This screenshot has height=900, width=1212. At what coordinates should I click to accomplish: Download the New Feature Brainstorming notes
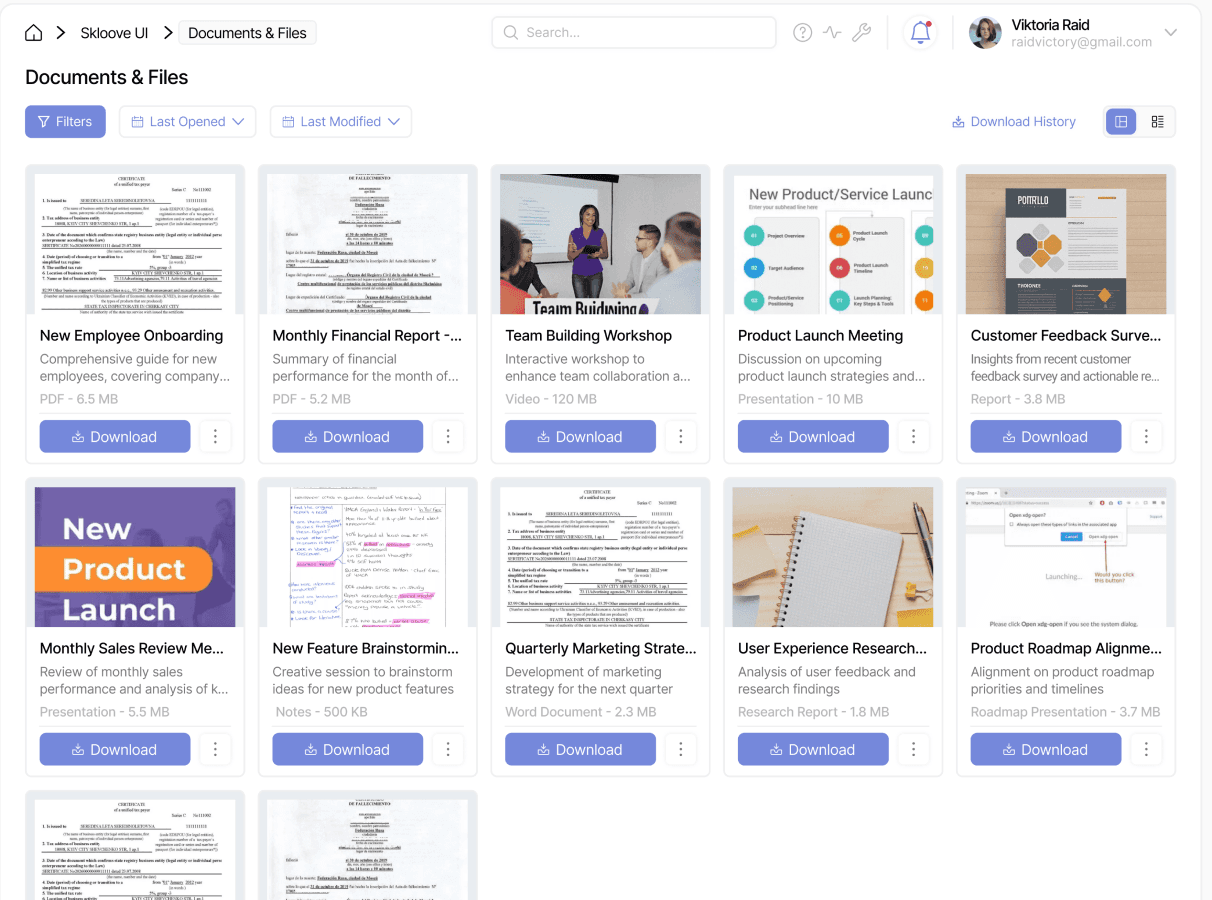[x=348, y=750]
